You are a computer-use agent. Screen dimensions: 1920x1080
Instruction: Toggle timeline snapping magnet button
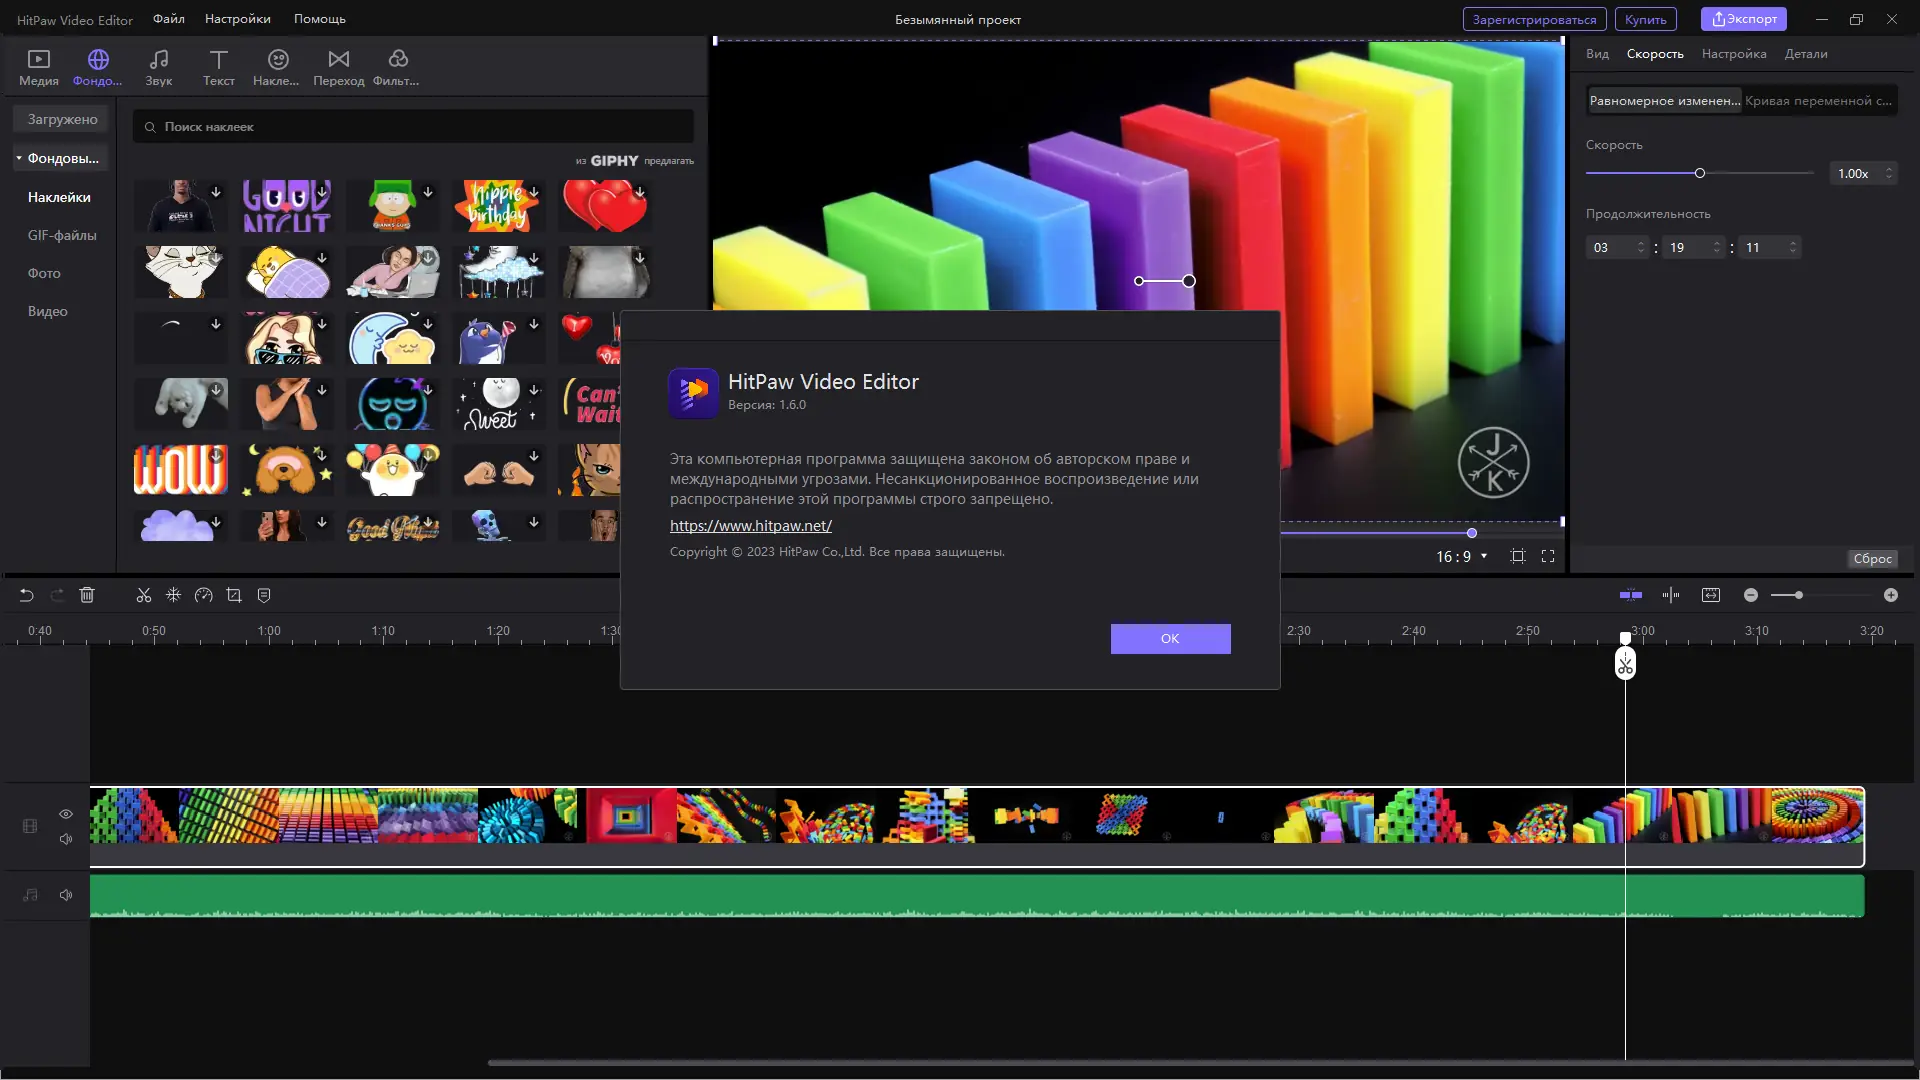(1631, 595)
